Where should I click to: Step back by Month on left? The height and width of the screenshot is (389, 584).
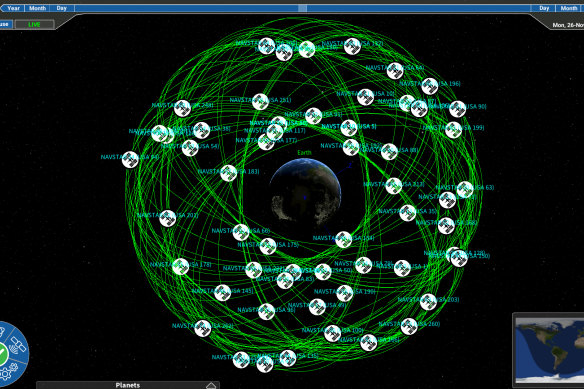click(x=38, y=8)
